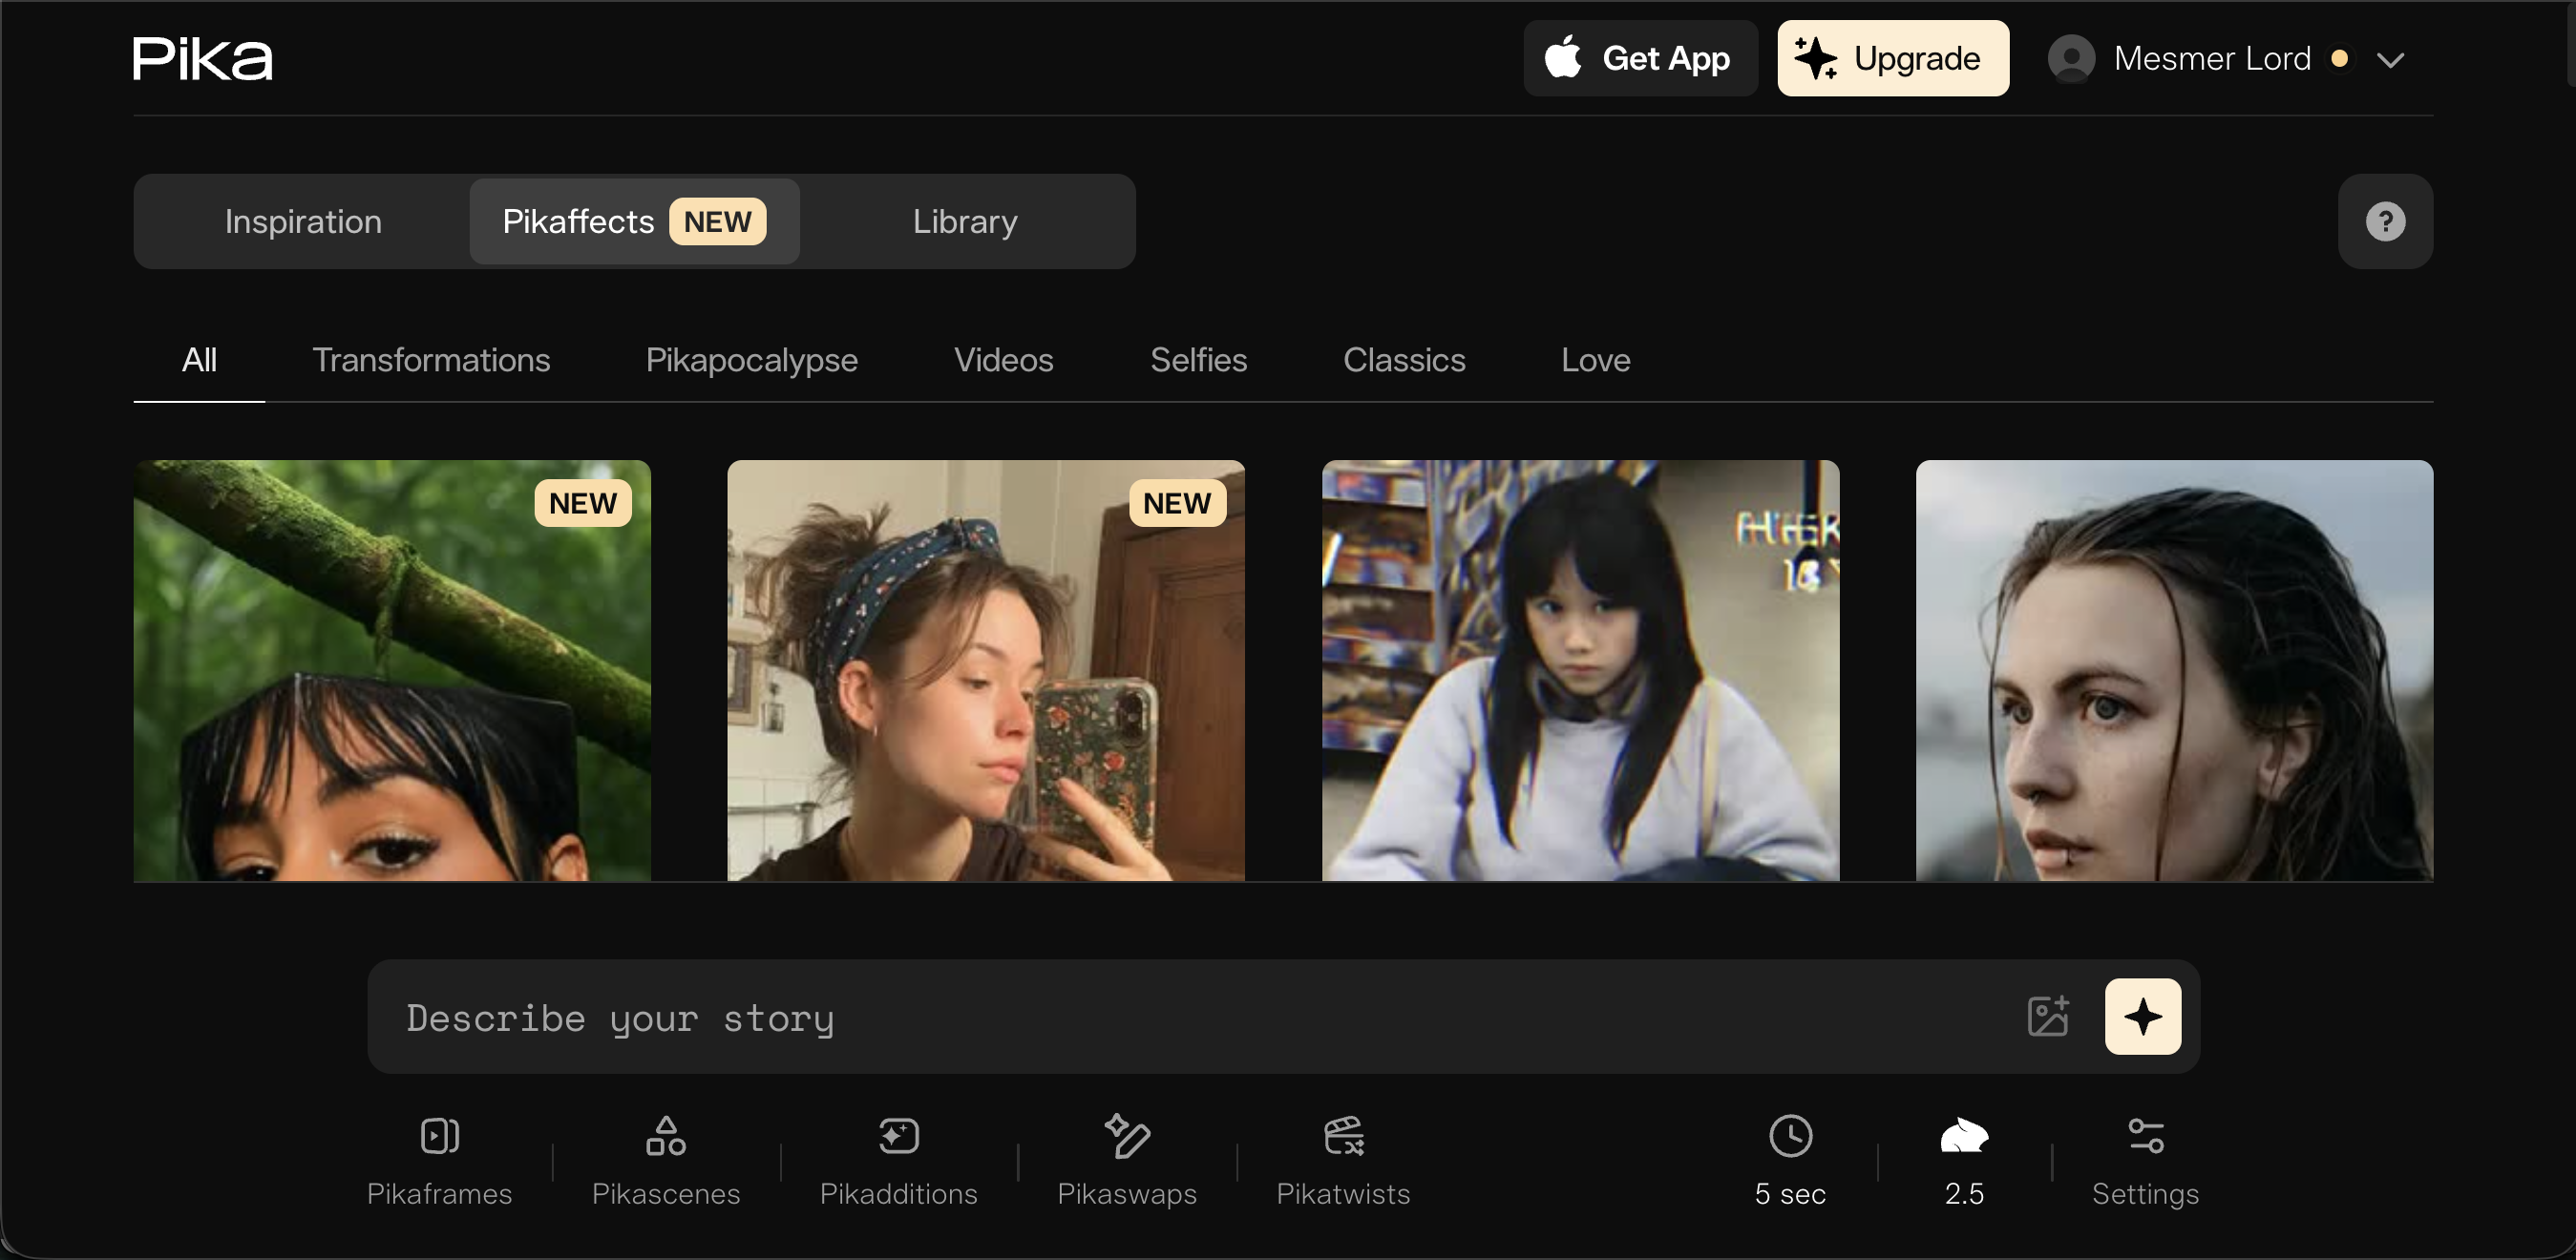Open the help question mark icon
Viewport: 2576px width, 1260px height.
click(x=2384, y=221)
